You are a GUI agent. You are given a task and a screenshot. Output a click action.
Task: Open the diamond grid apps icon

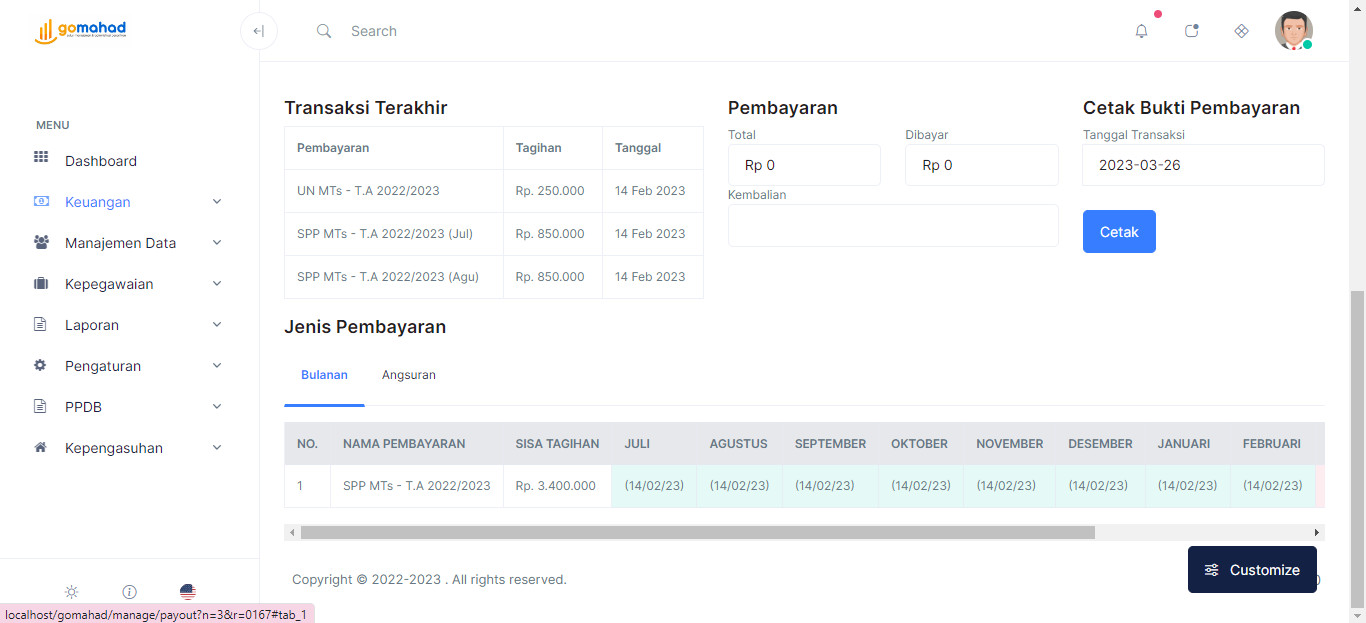(1241, 31)
